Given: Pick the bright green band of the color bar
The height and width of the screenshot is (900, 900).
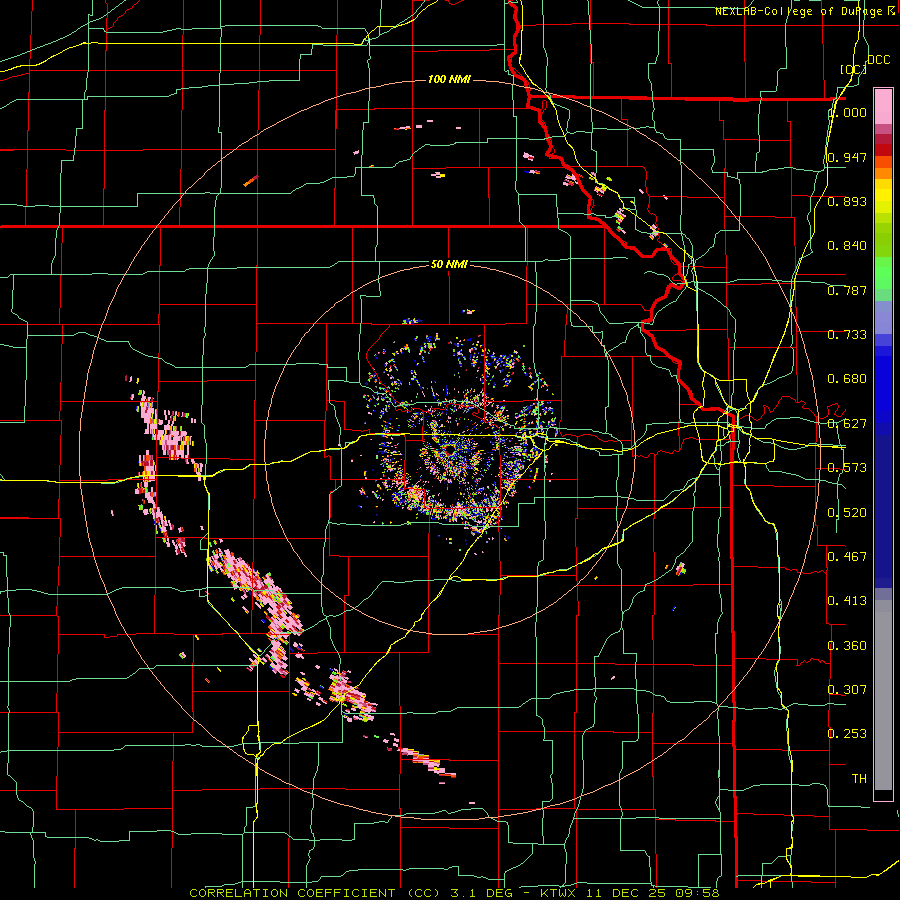Looking at the screenshot, I should (x=883, y=273).
